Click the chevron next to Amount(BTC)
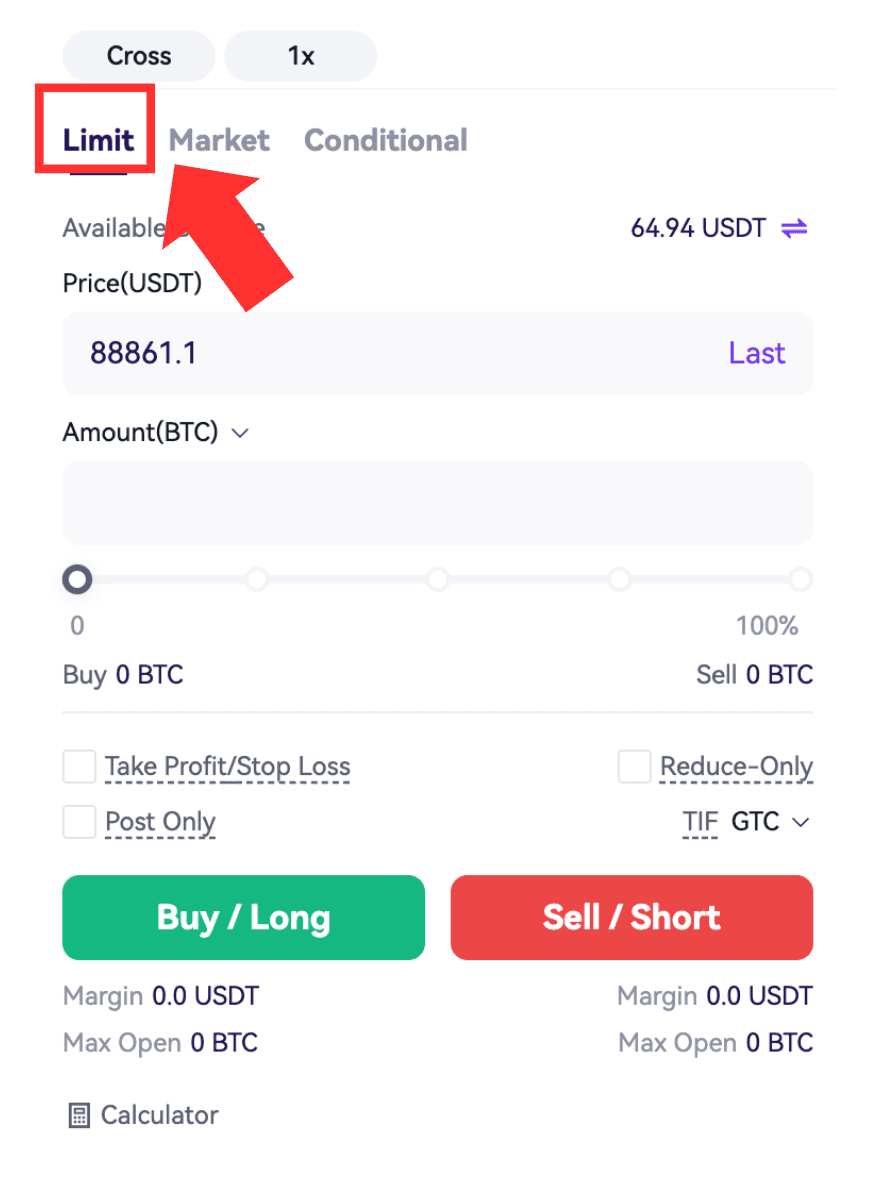The height and width of the screenshot is (1188, 890). (240, 433)
